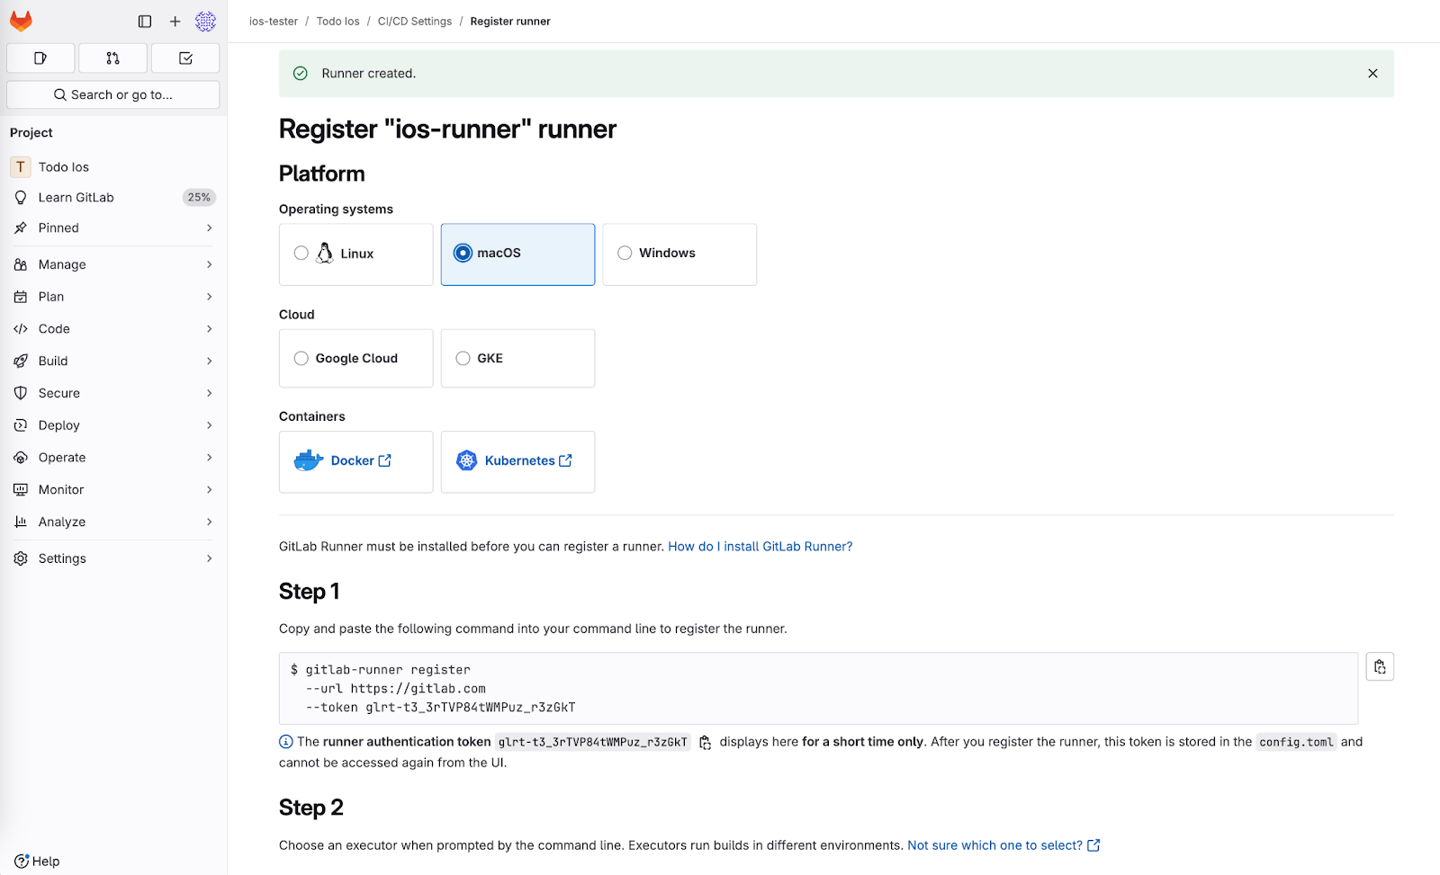This screenshot has width=1440, height=875.
Task: Click the Secure shield icon
Action: [x=20, y=393]
